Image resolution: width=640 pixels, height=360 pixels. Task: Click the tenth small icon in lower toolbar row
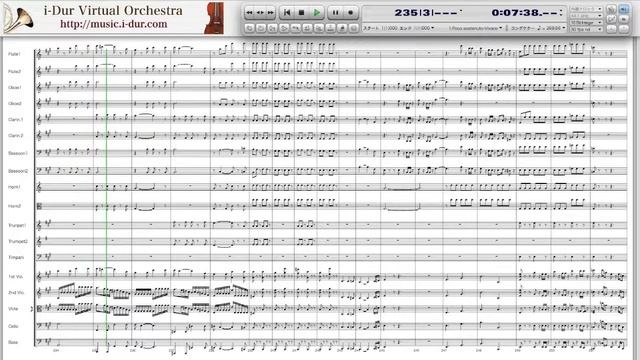353,28
